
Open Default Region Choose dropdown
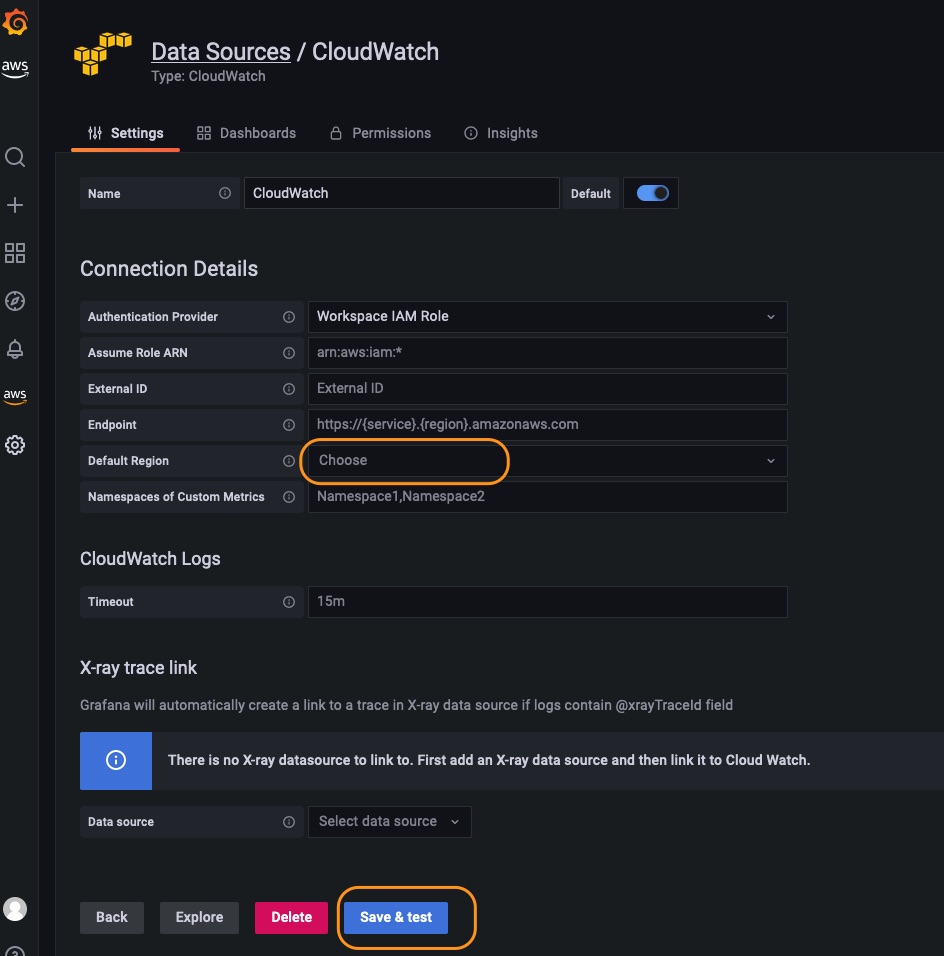(x=548, y=461)
